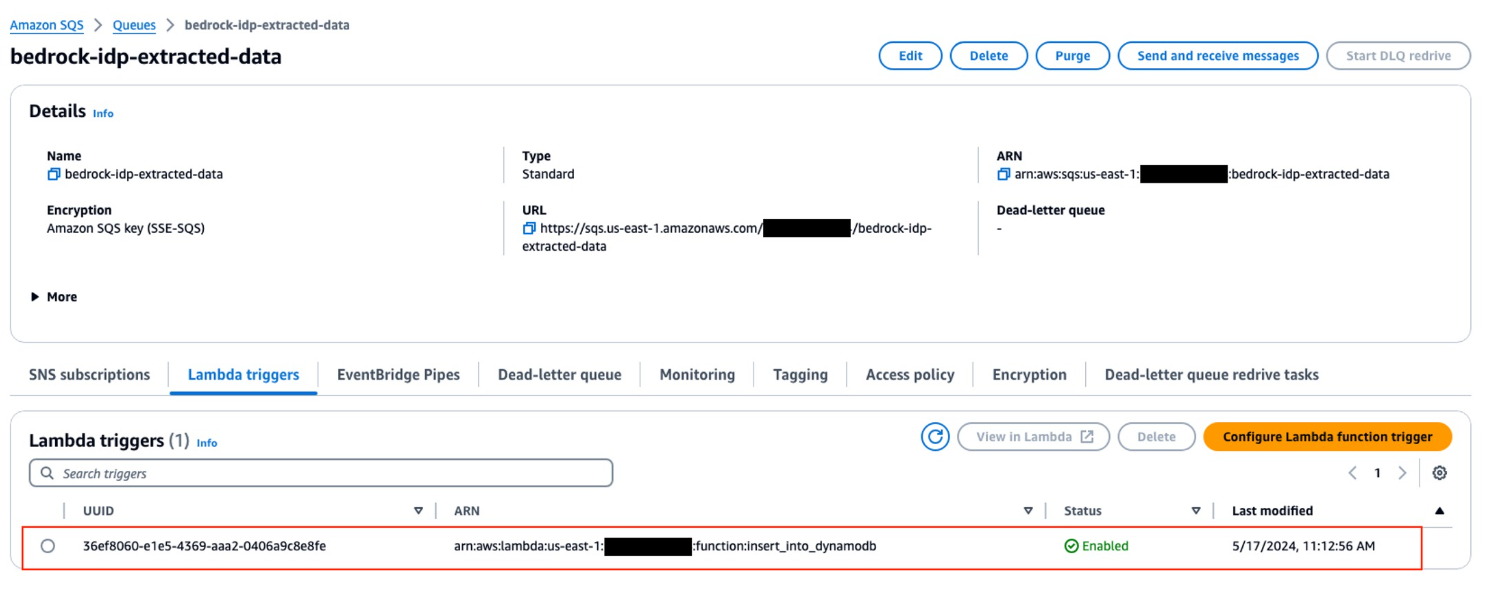The height and width of the screenshot is (591, 1486).
Task: Open the Queues breadcrumb link
Action: click(x=134, y=25)
